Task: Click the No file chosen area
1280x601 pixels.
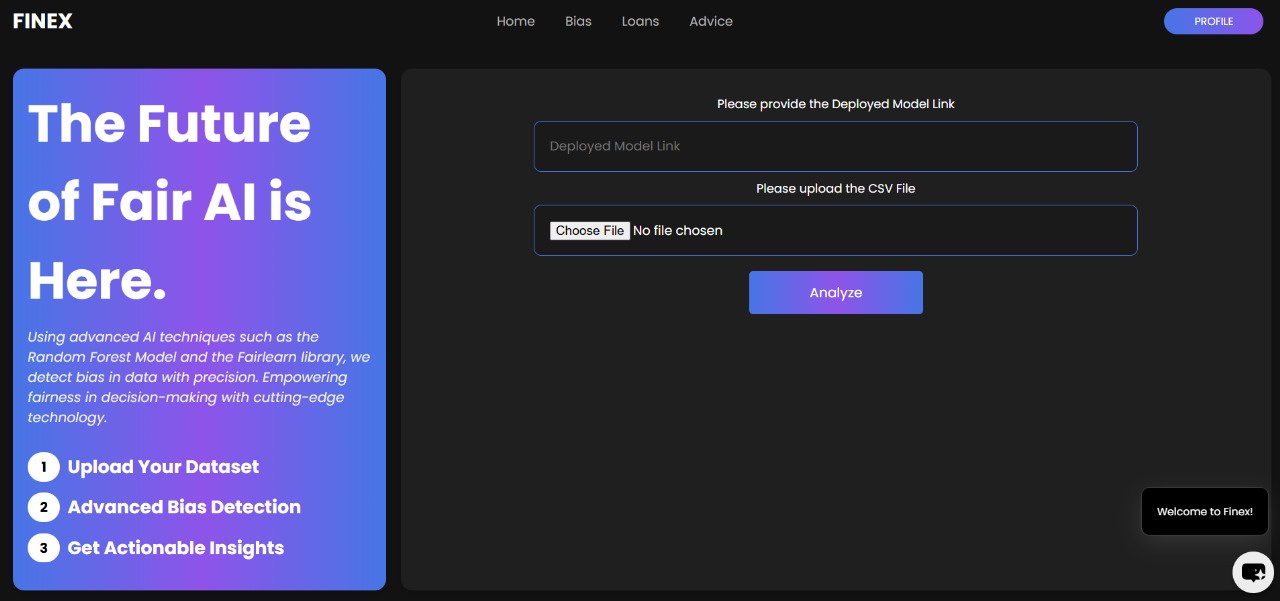Action: tap(678, 230)
